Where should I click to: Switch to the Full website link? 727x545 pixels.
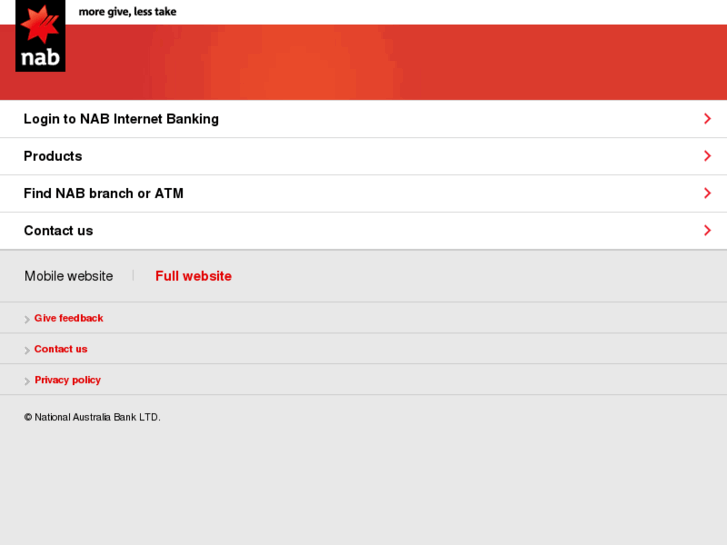pyautogui.click(x=193, y=276)
